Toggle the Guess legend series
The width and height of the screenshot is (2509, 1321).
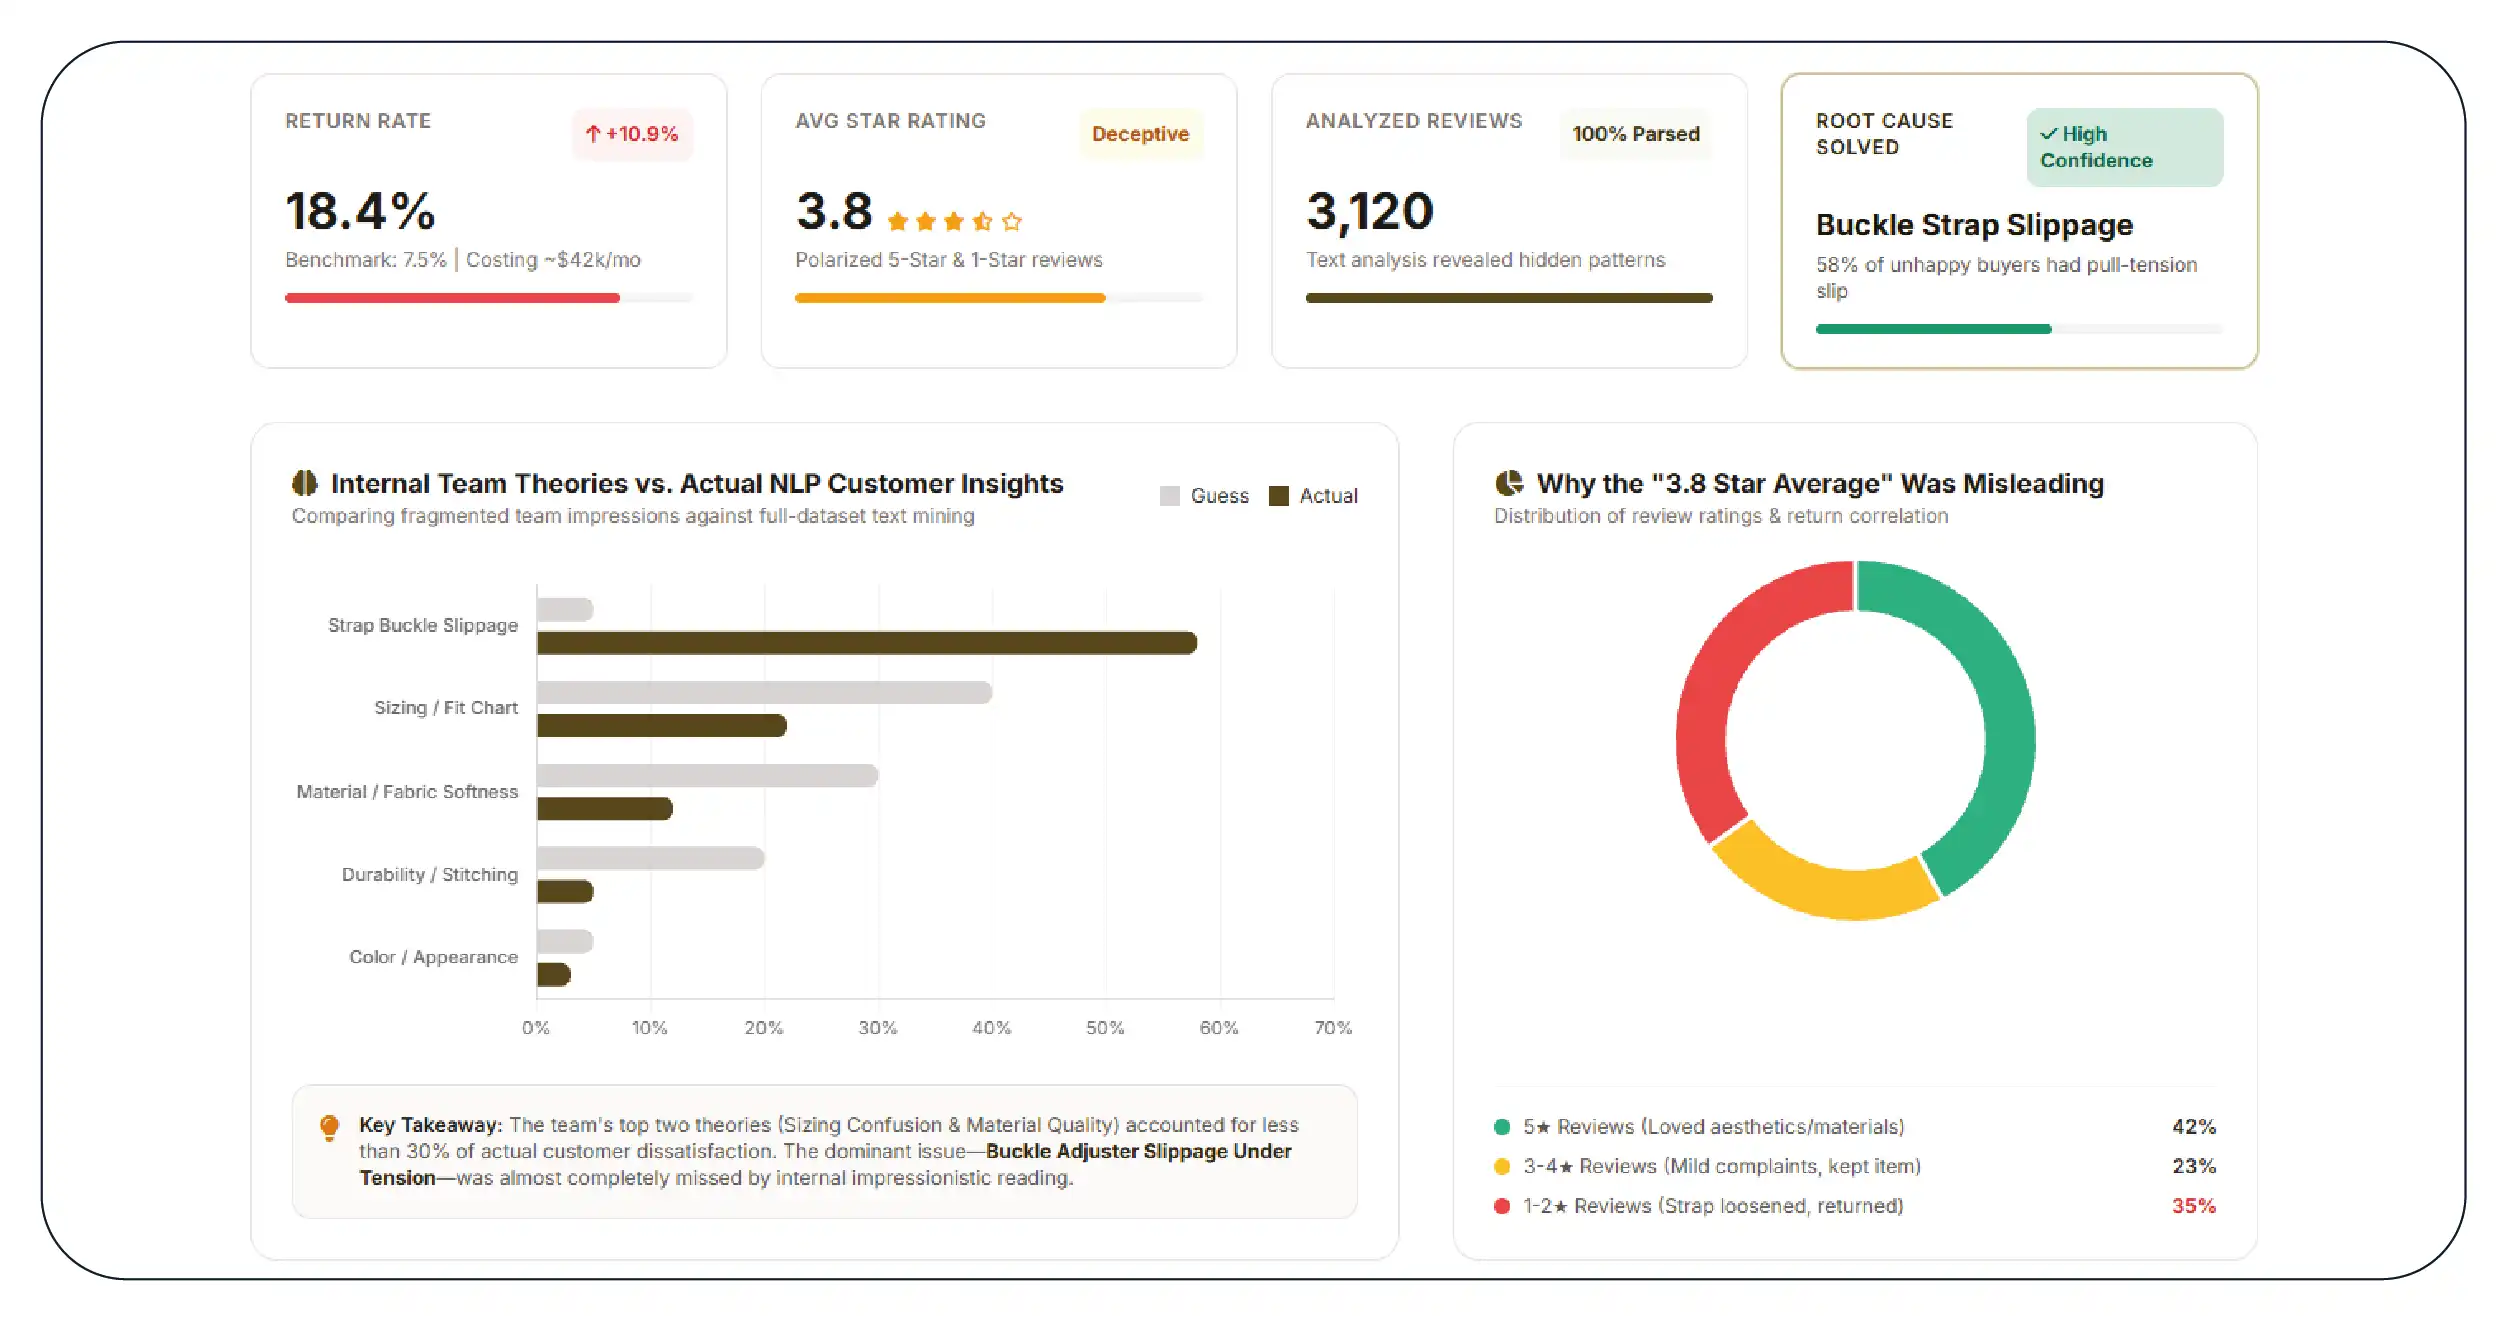click(x=1204, y=496)
